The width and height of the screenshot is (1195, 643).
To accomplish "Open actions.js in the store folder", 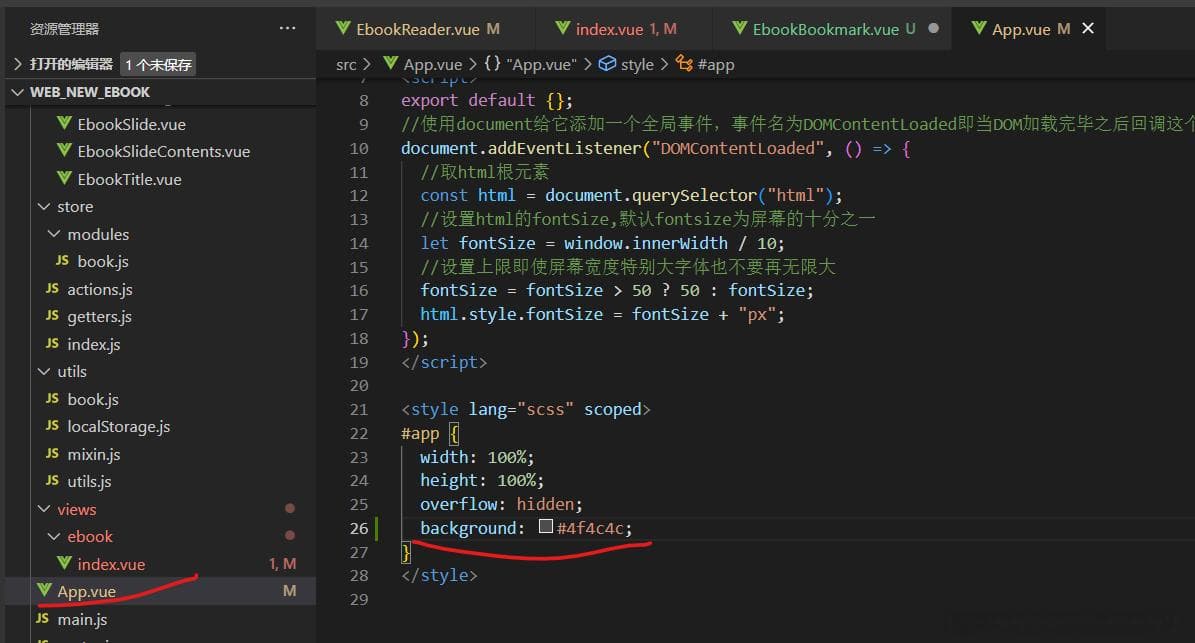I will coord(100,290).
